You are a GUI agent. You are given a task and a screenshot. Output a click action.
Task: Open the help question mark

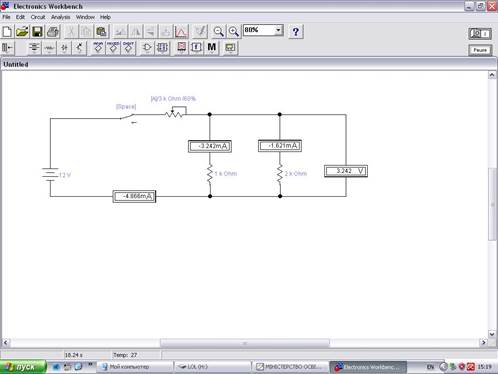[x=296, y=32]
